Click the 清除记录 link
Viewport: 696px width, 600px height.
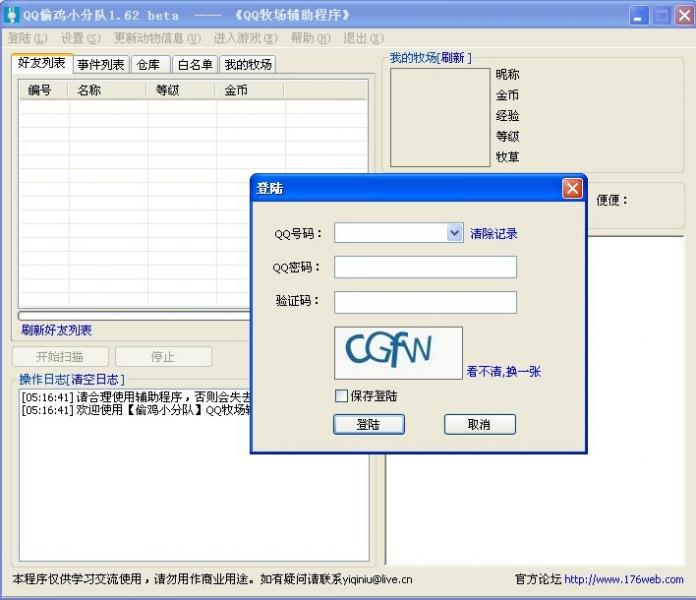[x=494, y=233]
